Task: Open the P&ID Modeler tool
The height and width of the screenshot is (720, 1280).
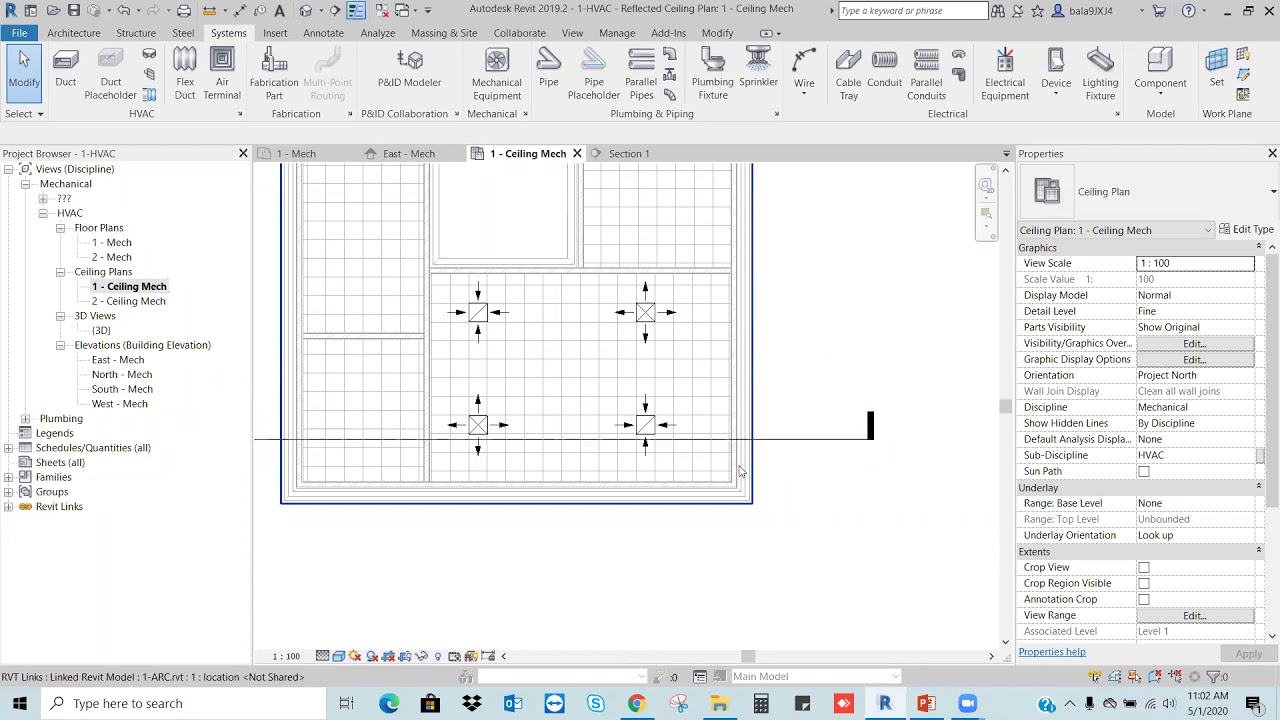Action: pyautogui.click(x=409, y=70)
